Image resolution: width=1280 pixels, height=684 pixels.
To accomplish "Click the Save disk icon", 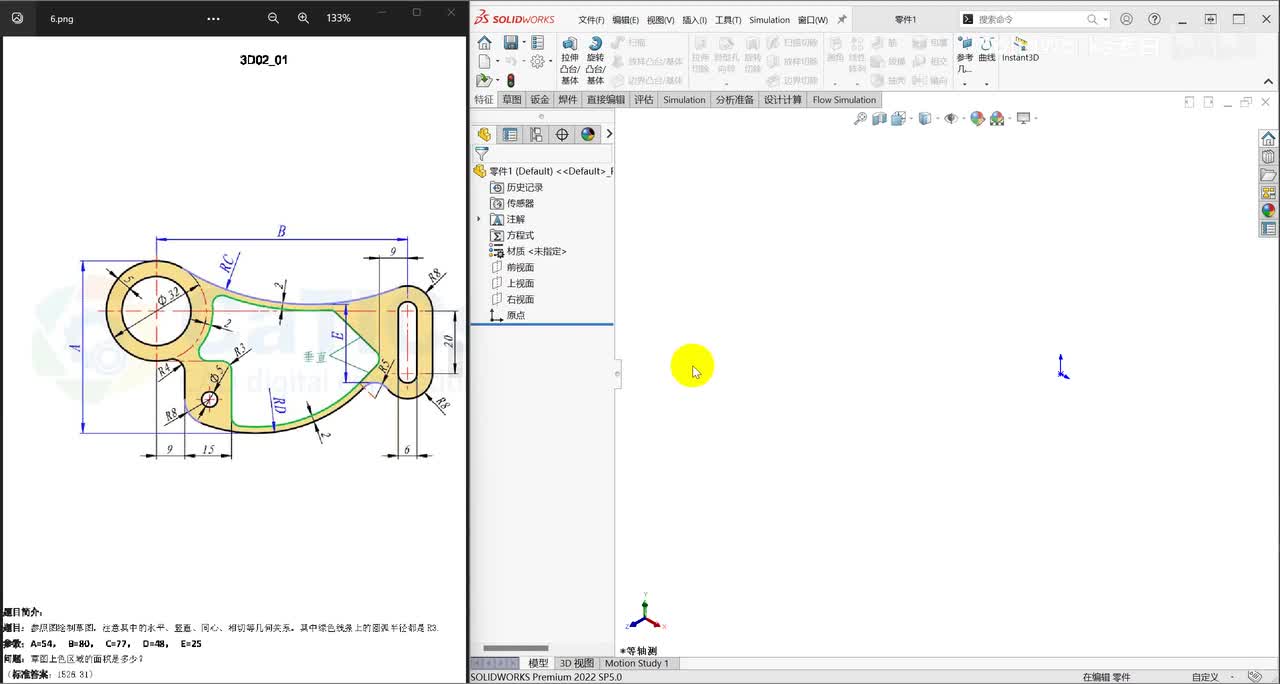I will (511, 42).
